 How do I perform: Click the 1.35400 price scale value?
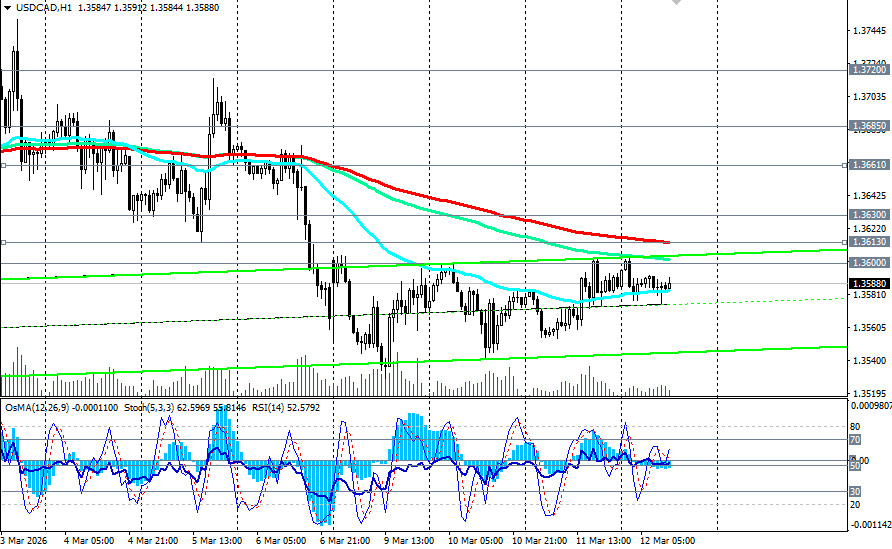pos(870,361)
